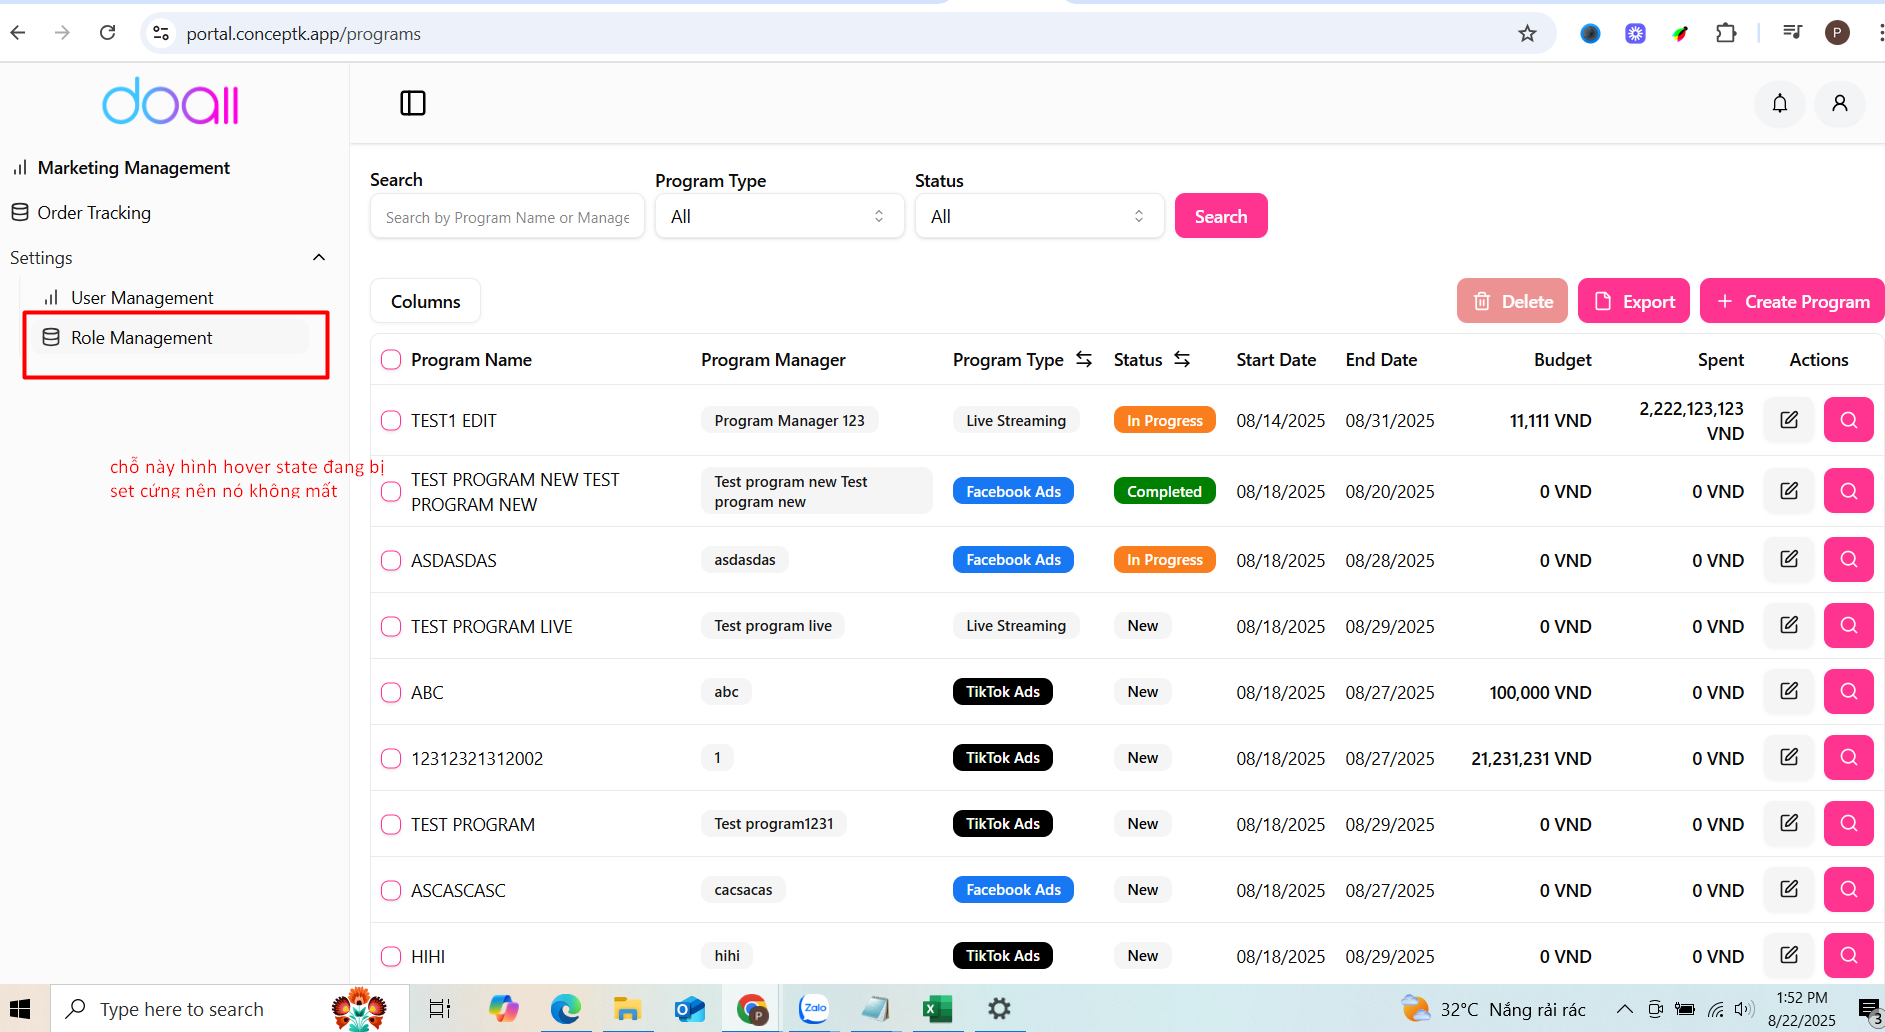Open the user profile icon
The width and height of the screenshot is (1885, 1032).
(x=1839, y=103)
